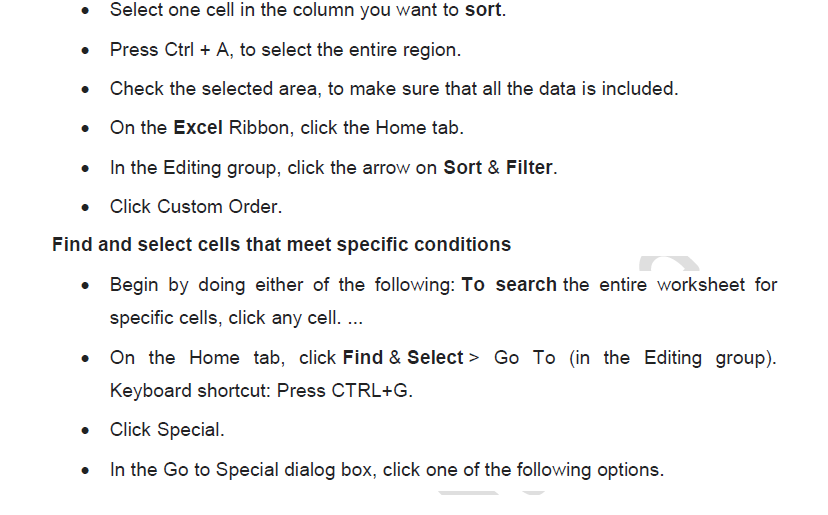Click the bold phrase "To search"
This screenshot has width=828, height=515.
click(509, 284)
